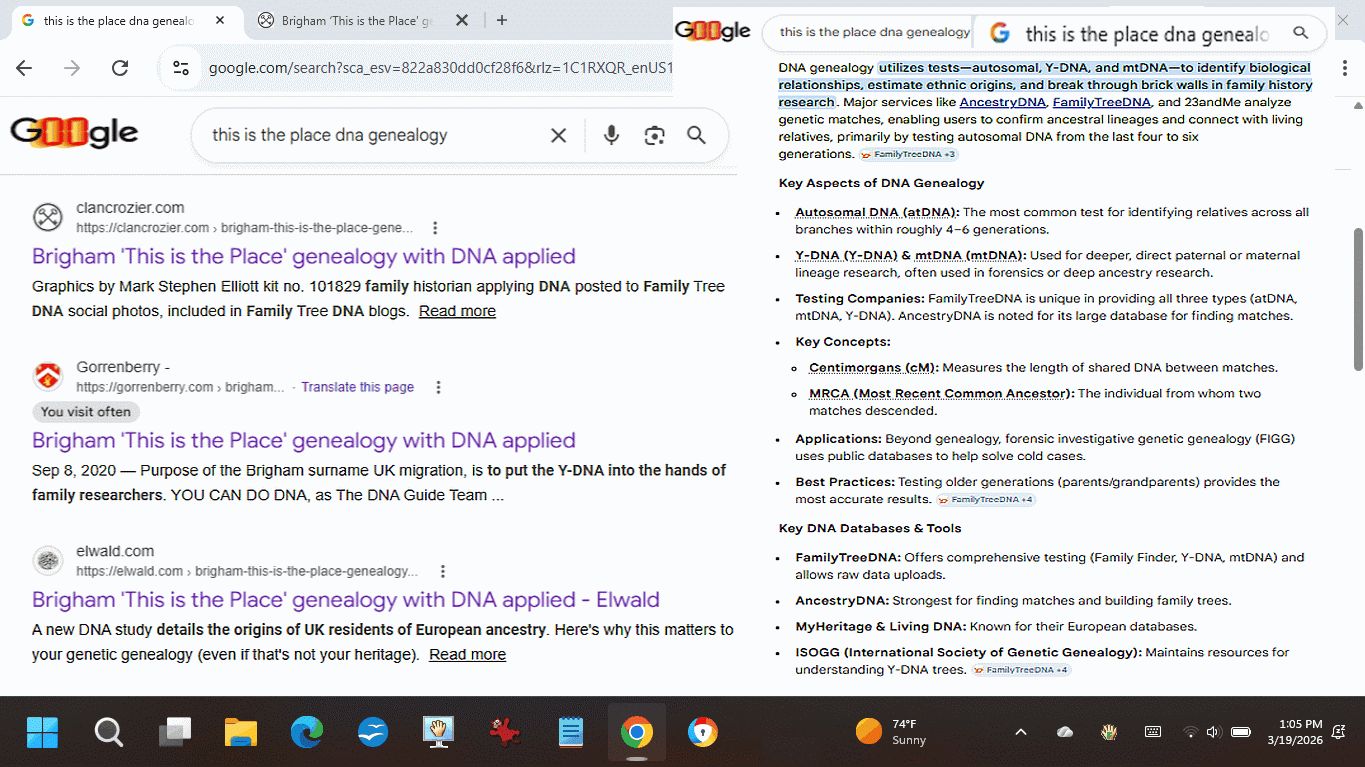Open File Explorer from the taskbar
Viewport: 1365px width, 767px height.
(241, 733)
